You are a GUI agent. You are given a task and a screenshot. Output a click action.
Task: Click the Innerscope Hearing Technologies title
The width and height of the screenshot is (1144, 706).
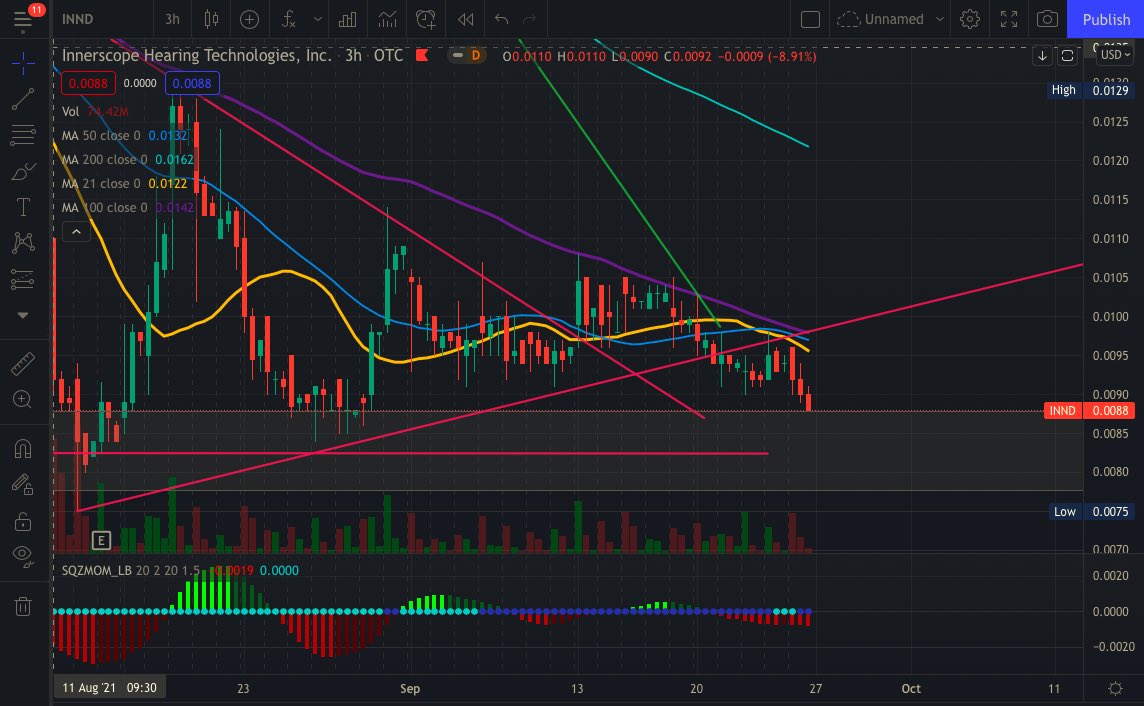196,56
